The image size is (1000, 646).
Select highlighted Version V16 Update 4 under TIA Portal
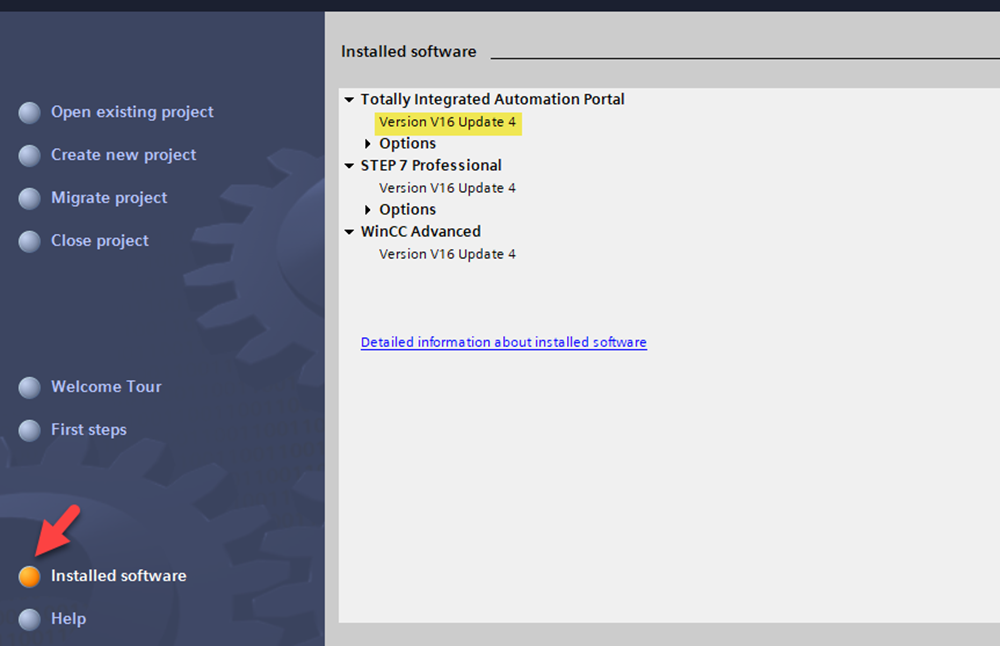448,122
